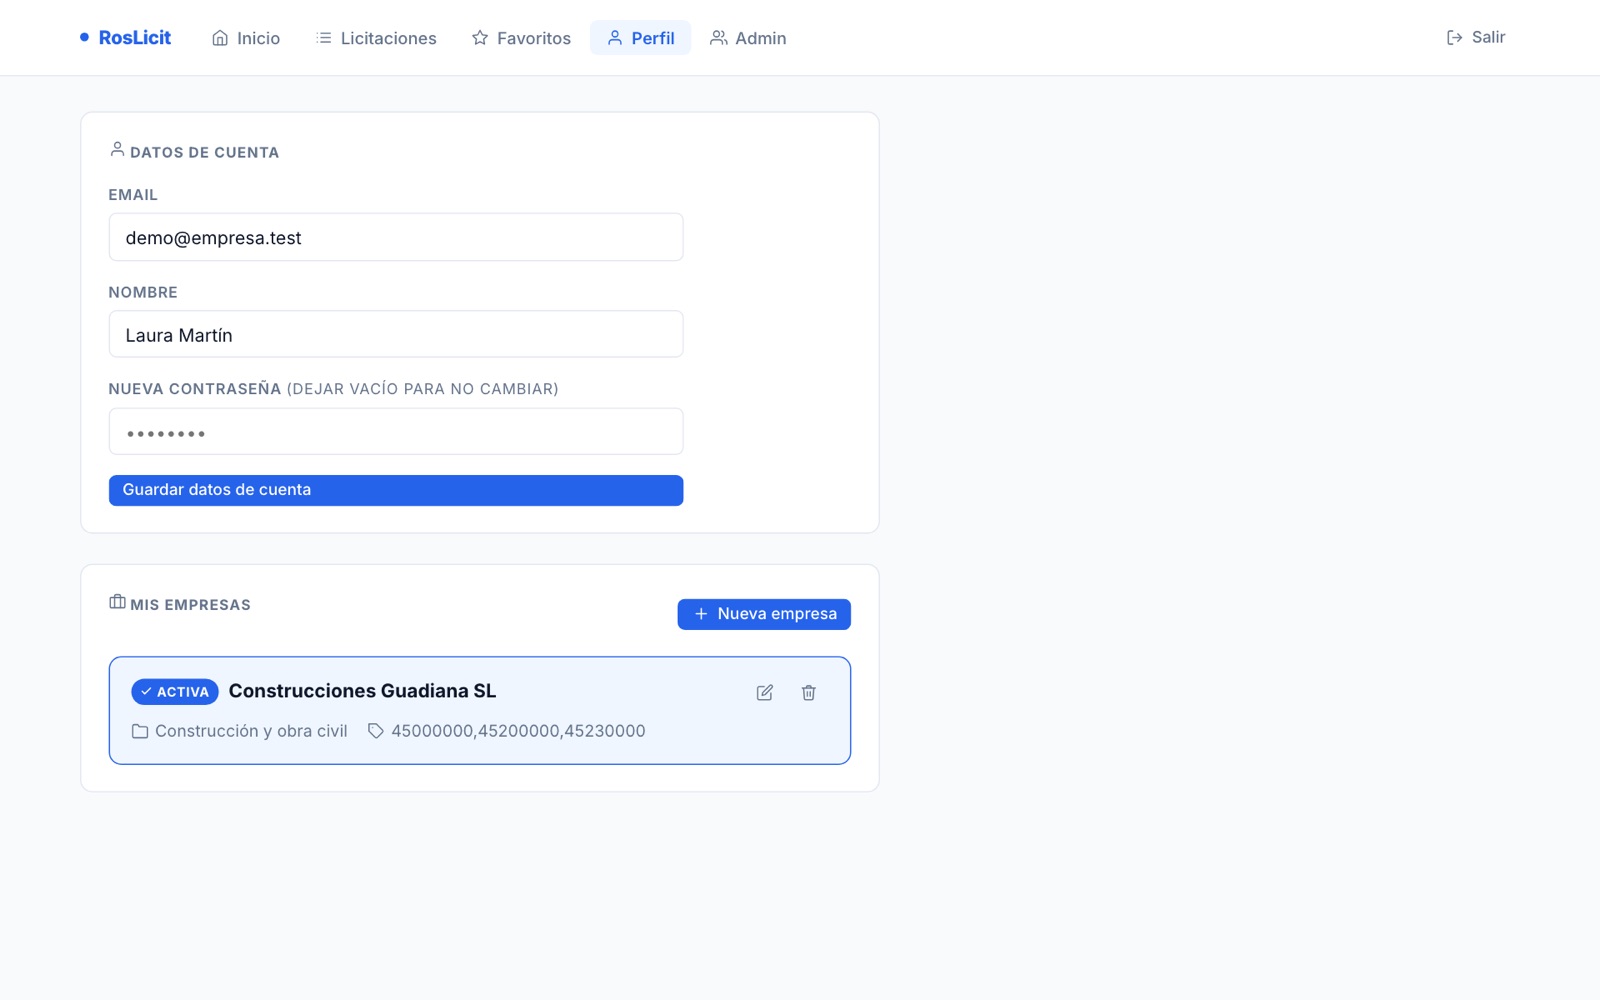Image resolution: width=1600 pixels, height=1000 pixels.
Task: Select the Perfil tab
Action: pos(641,38)
